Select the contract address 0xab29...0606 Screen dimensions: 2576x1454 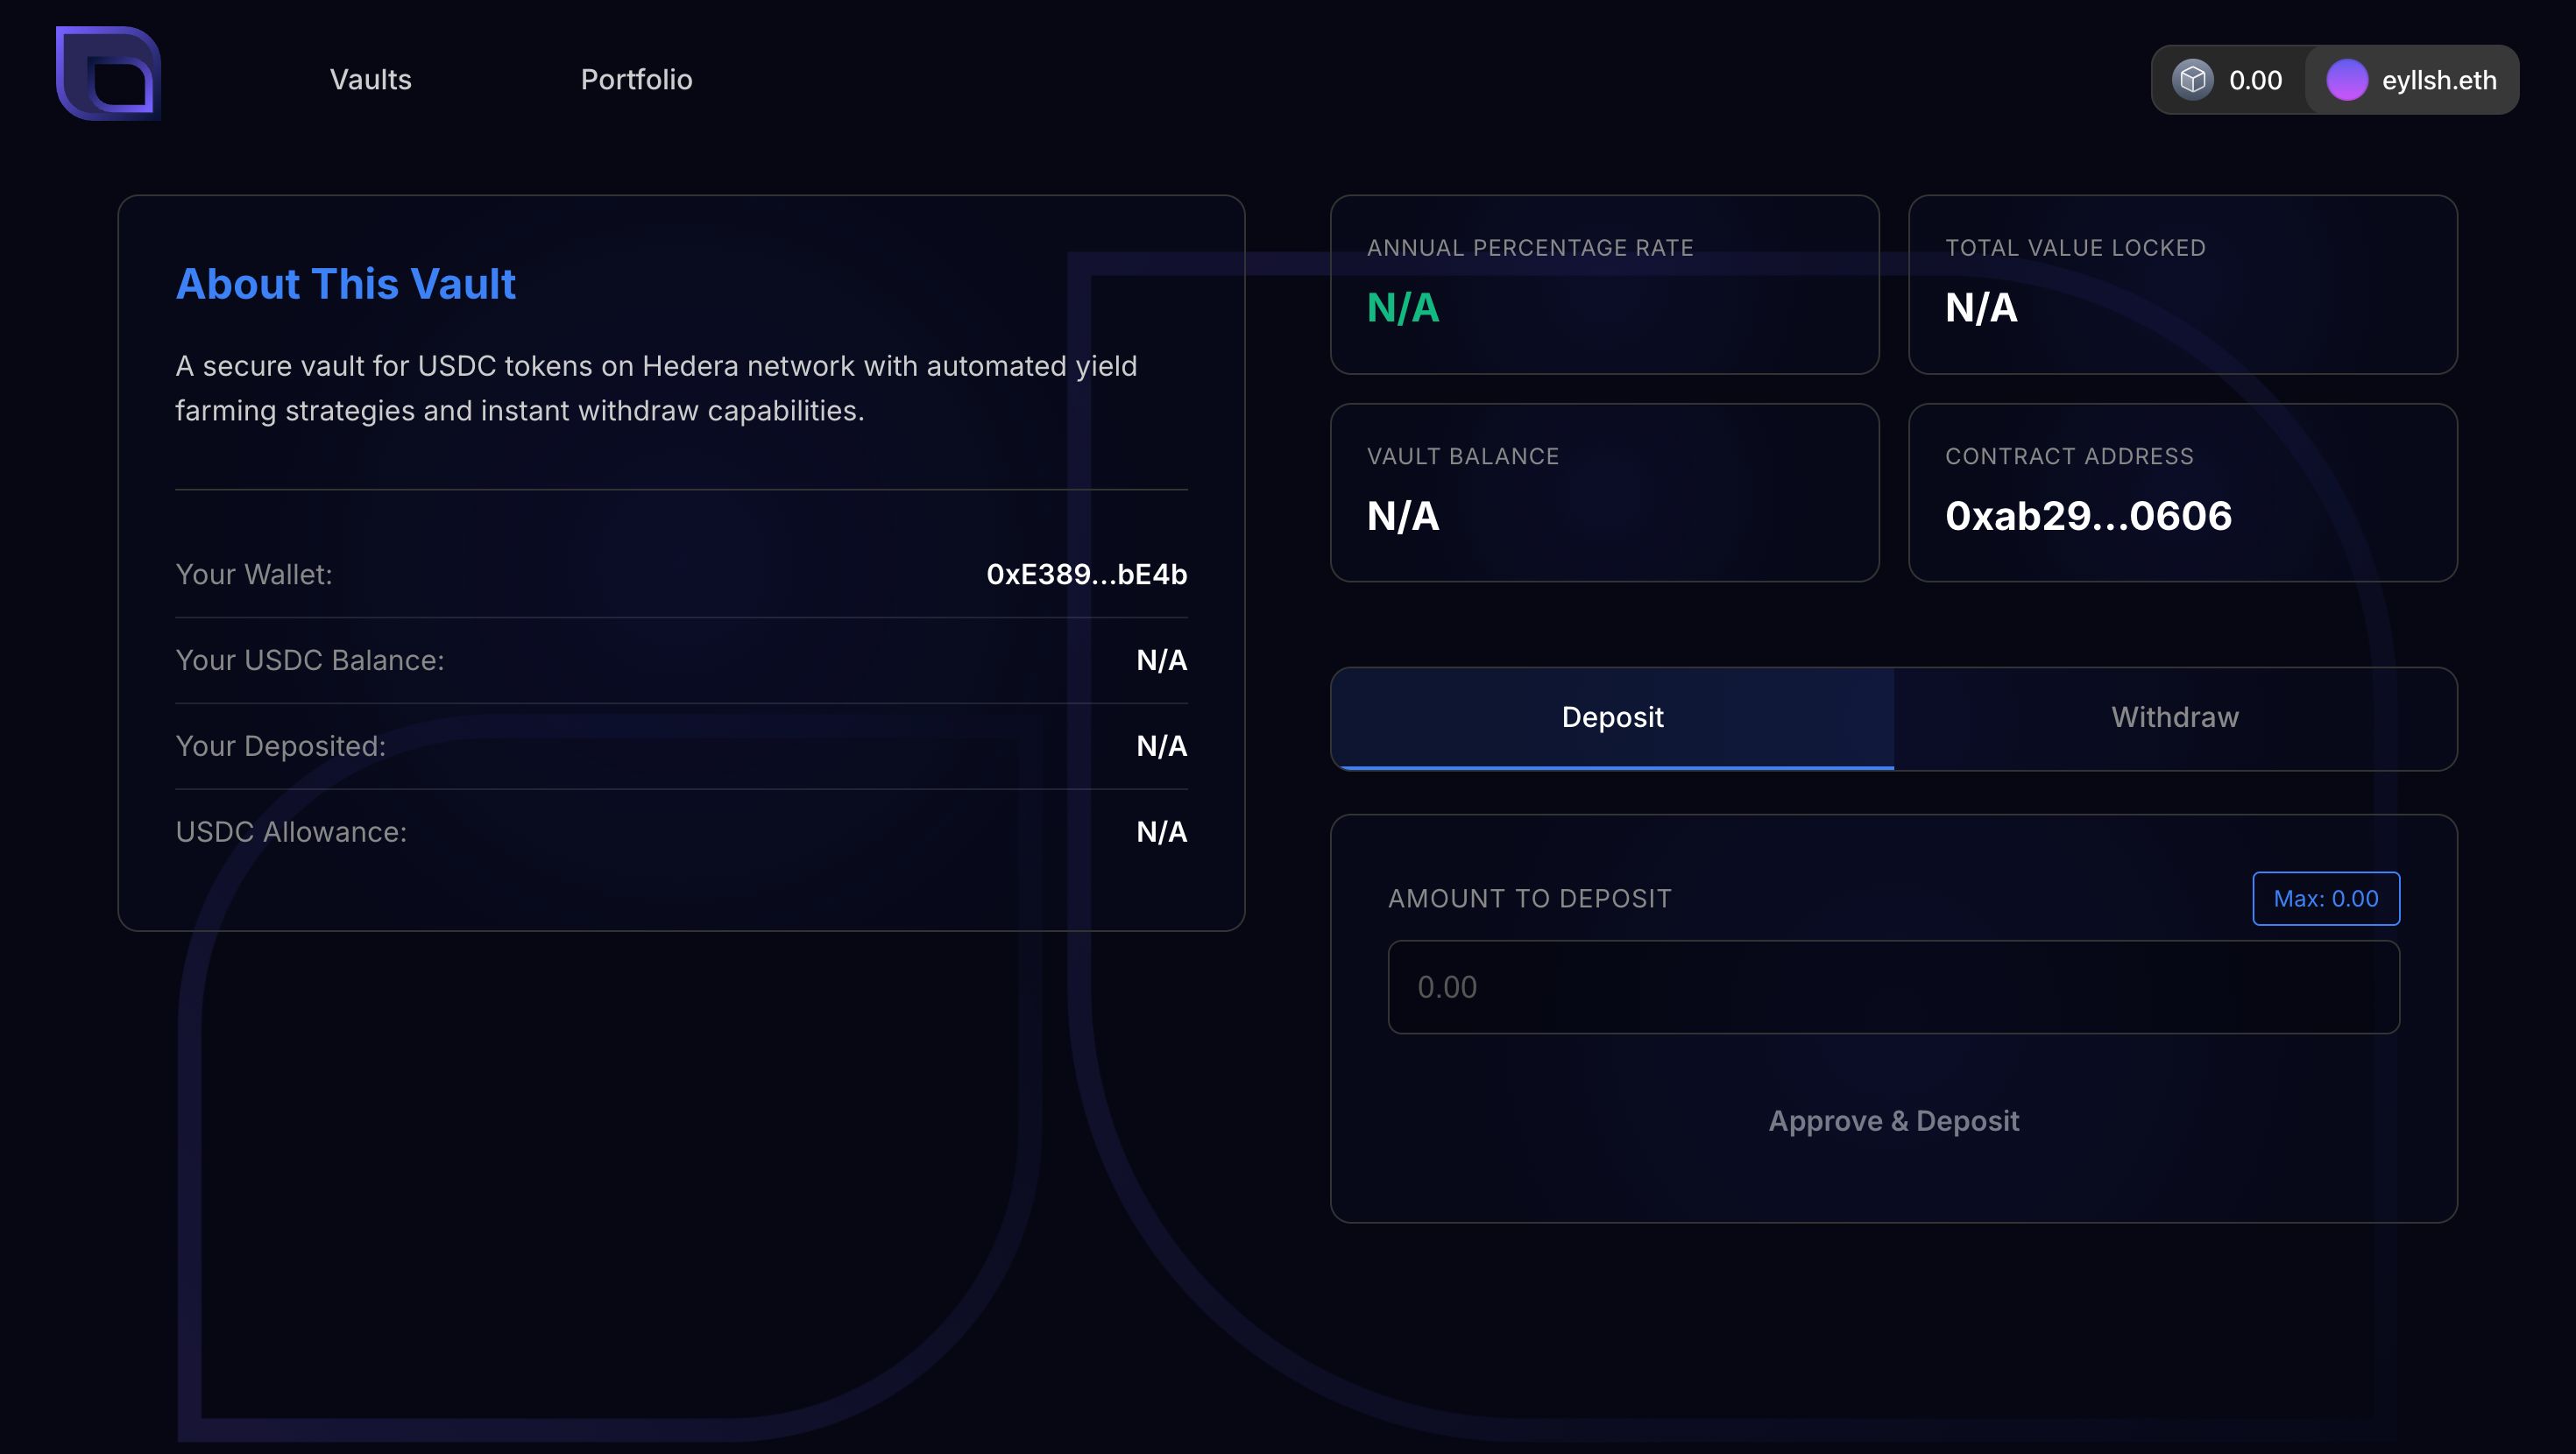(2088, 516)
